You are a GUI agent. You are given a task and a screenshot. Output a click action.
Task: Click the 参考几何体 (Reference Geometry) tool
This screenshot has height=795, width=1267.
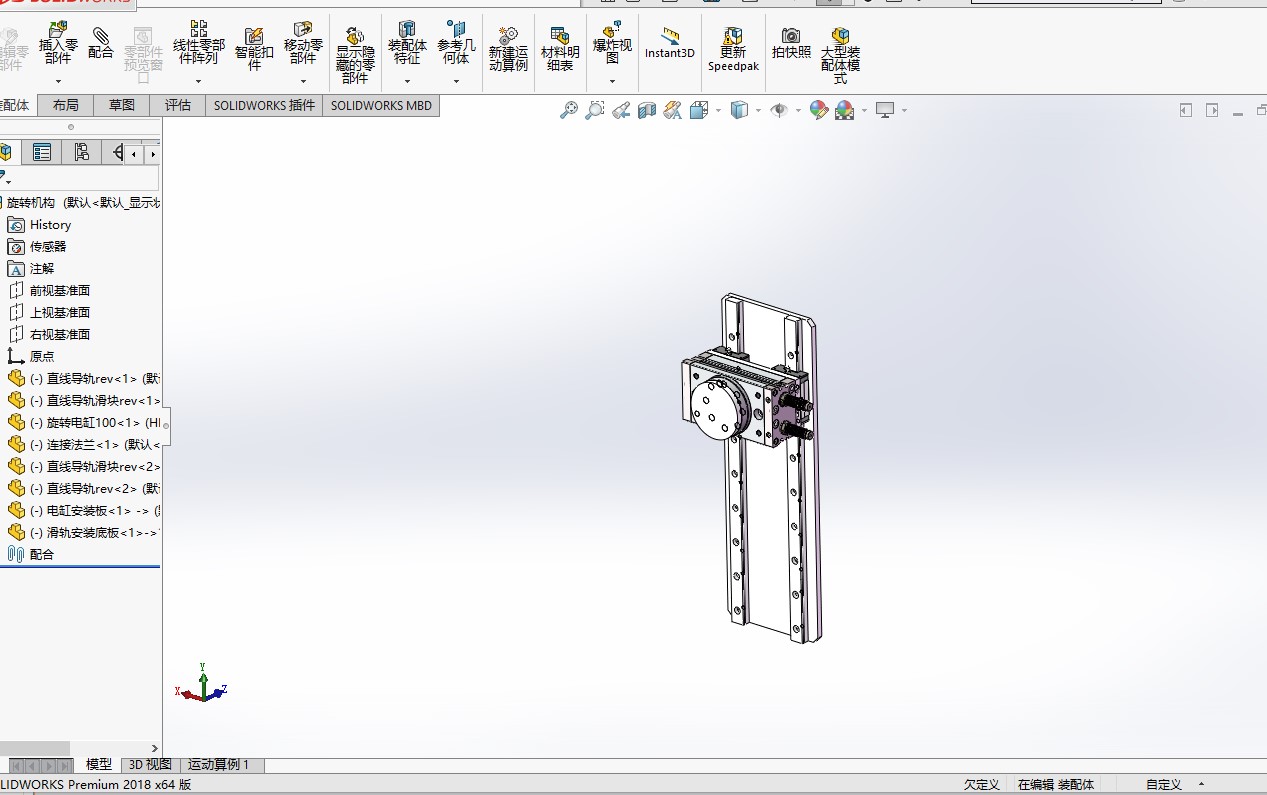456,43
